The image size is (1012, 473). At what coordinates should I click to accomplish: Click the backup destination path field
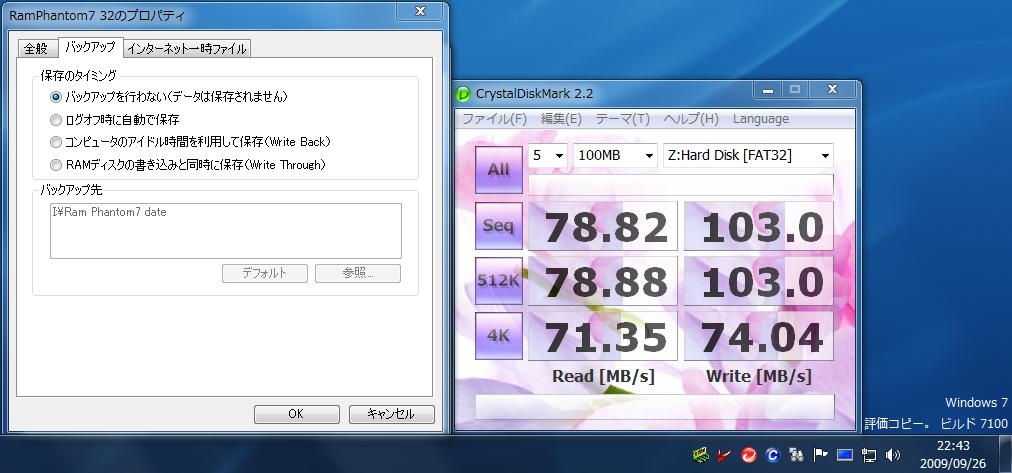[226, 231]
